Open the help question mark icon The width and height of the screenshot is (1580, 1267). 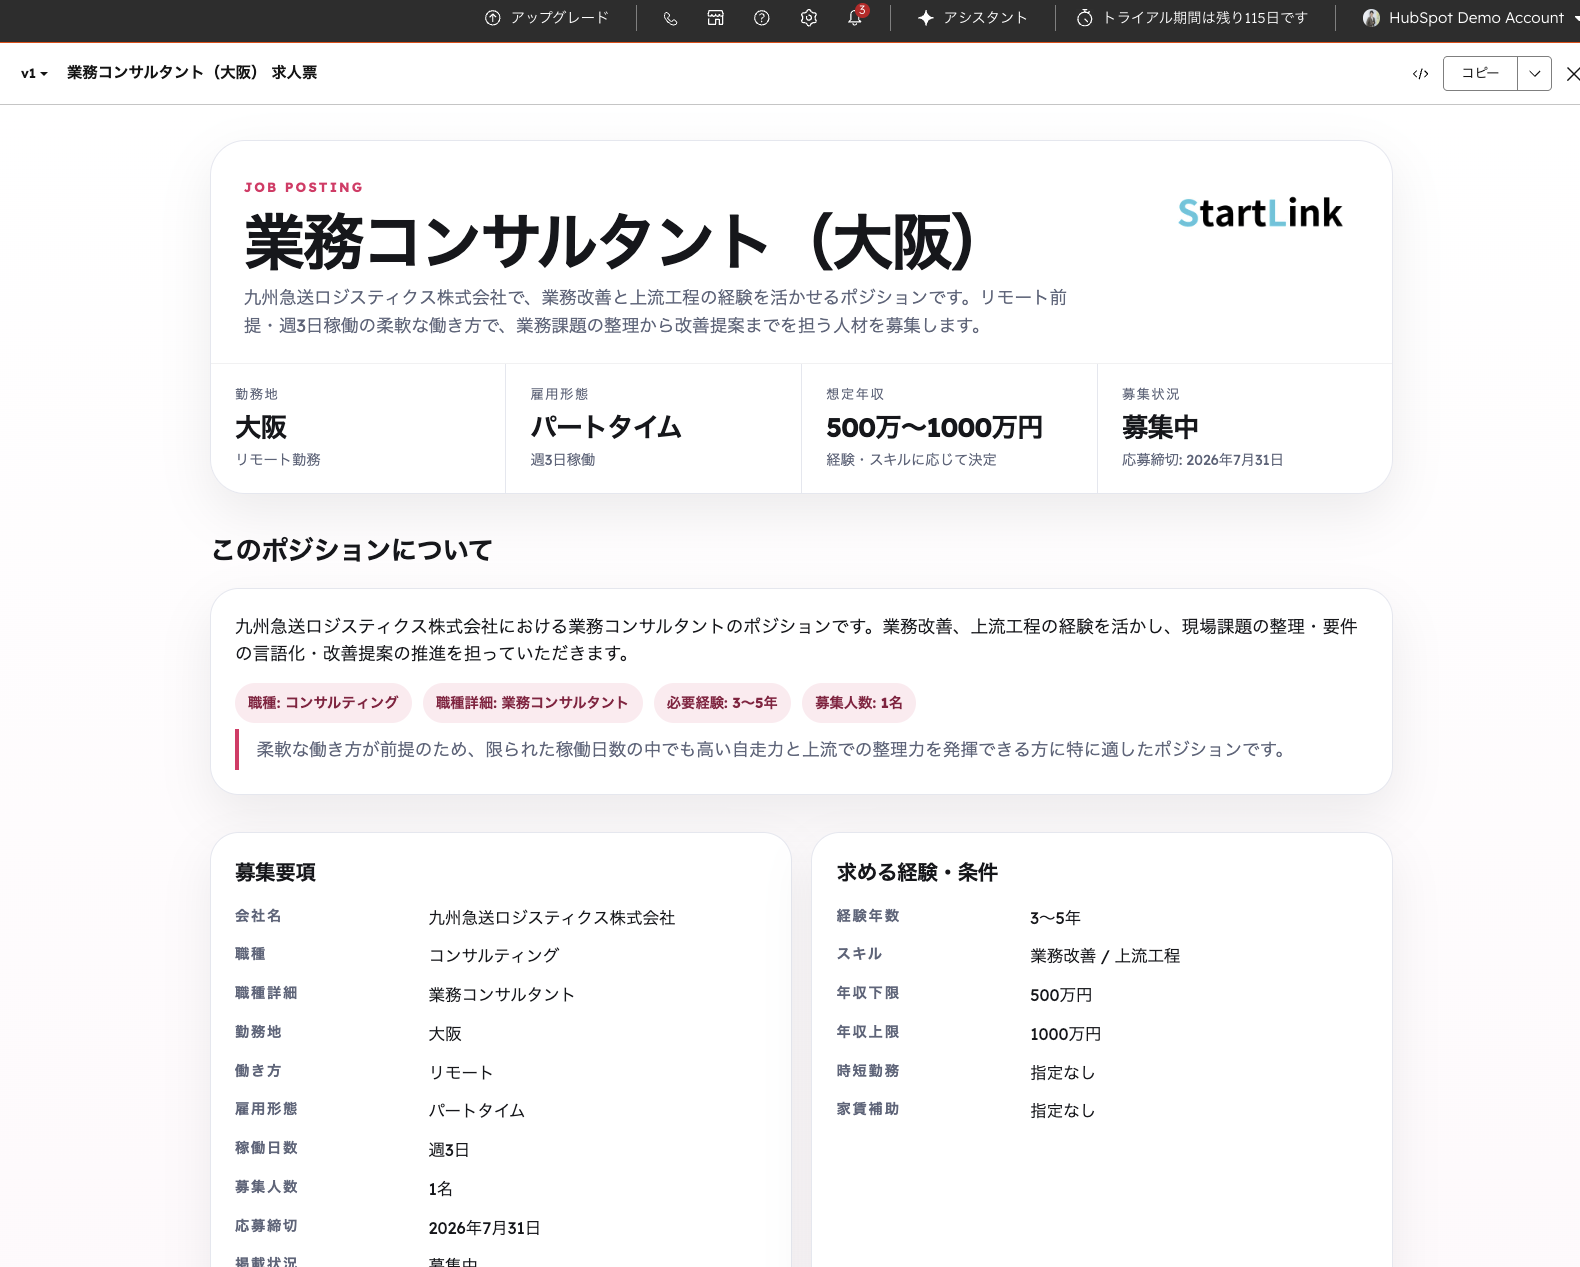pyautogui.click(x=762, y=18)
